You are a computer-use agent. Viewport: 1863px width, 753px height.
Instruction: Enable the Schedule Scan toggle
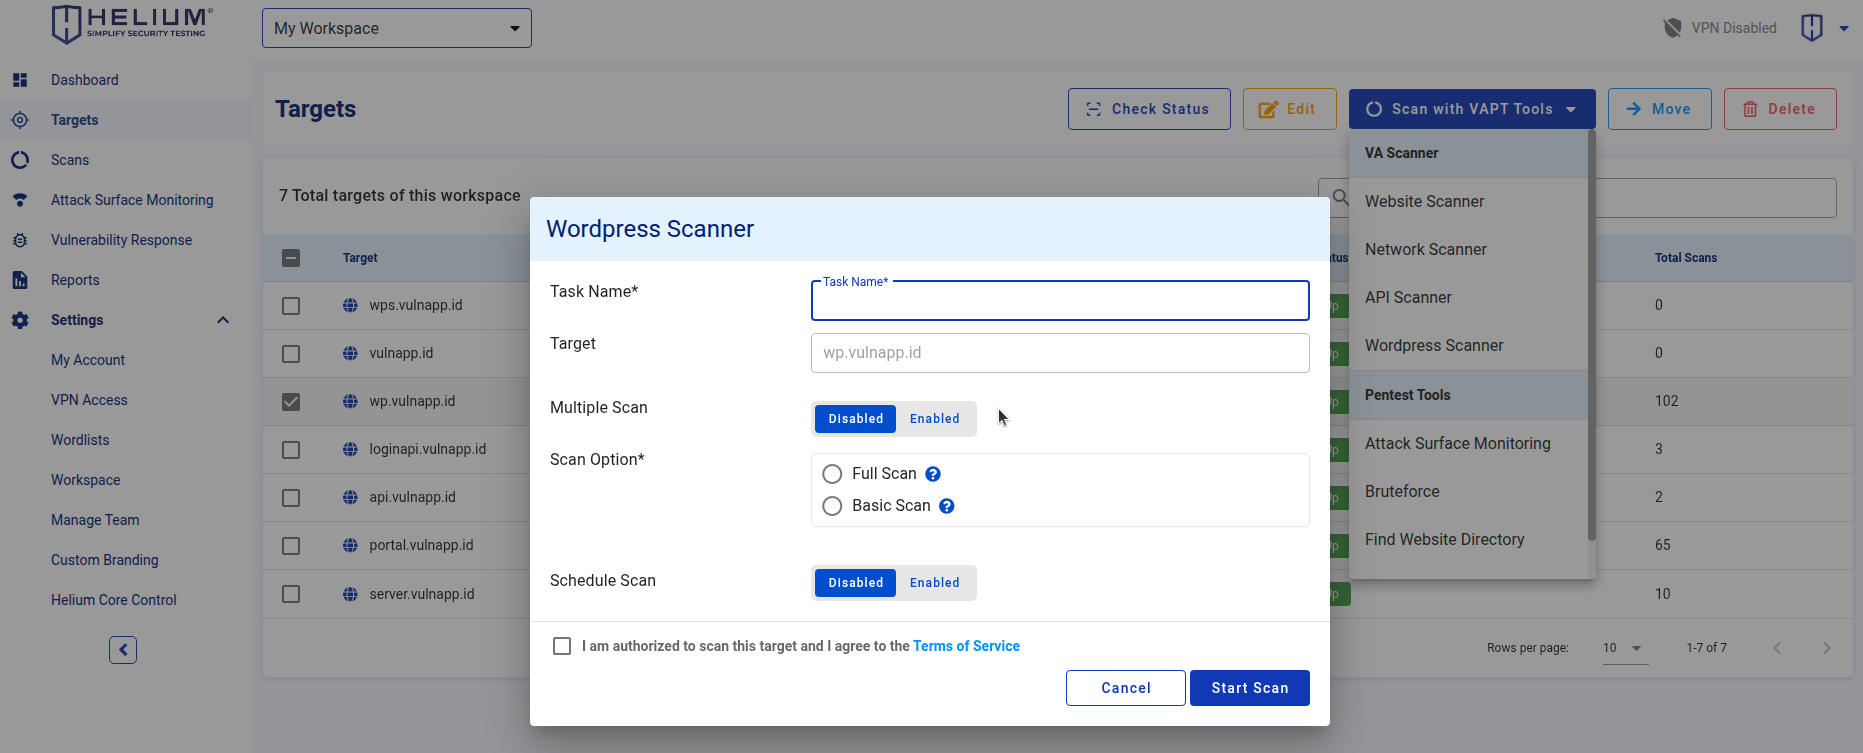pos(935,583)
